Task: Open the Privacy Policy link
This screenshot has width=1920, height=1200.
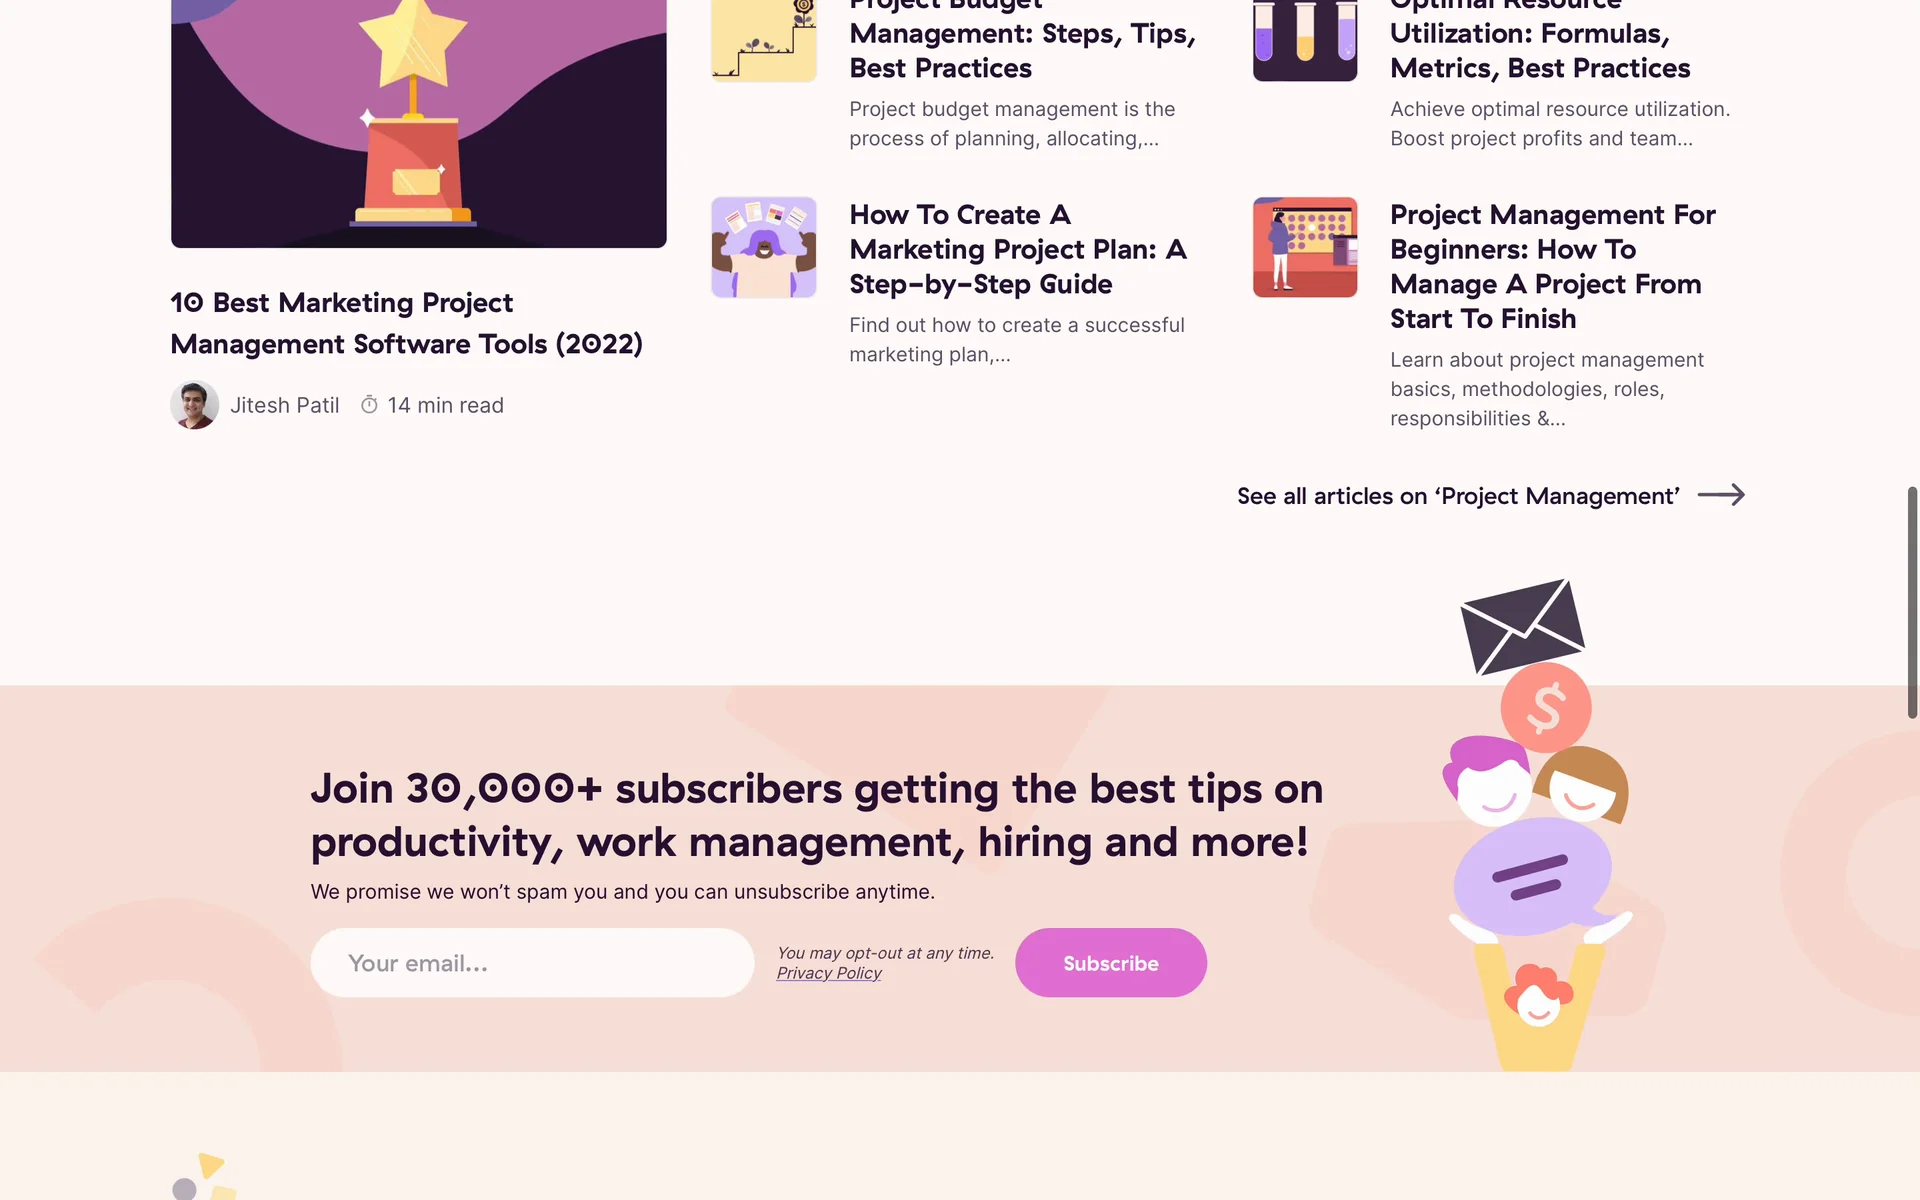Action: pyautogui.click(x=829, y=973)
